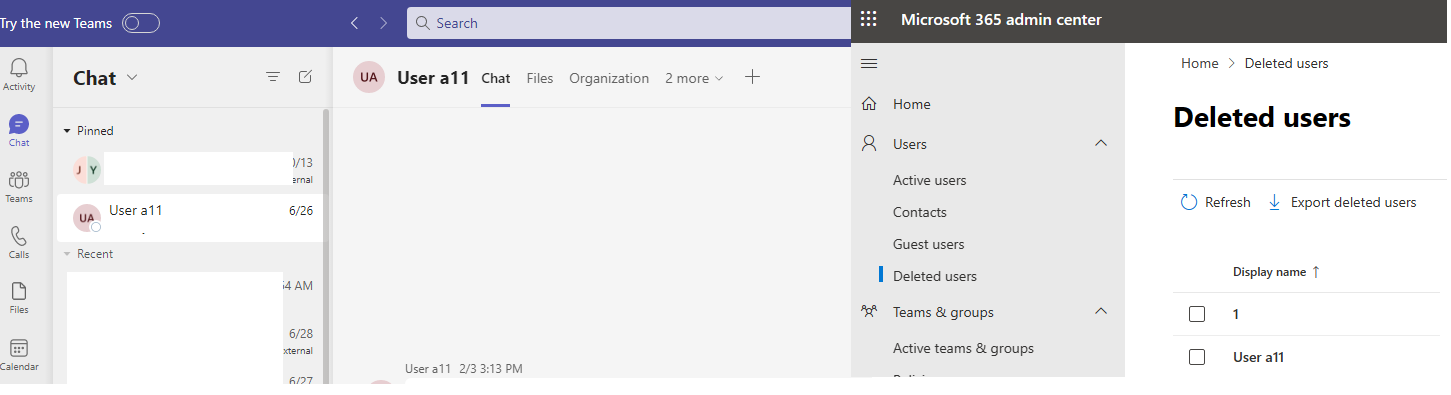Image resolution: width=1451 pixels, height=395 pixels.
Task: Toggle the admin center navigation menu
Action: (x=869, y=64)
